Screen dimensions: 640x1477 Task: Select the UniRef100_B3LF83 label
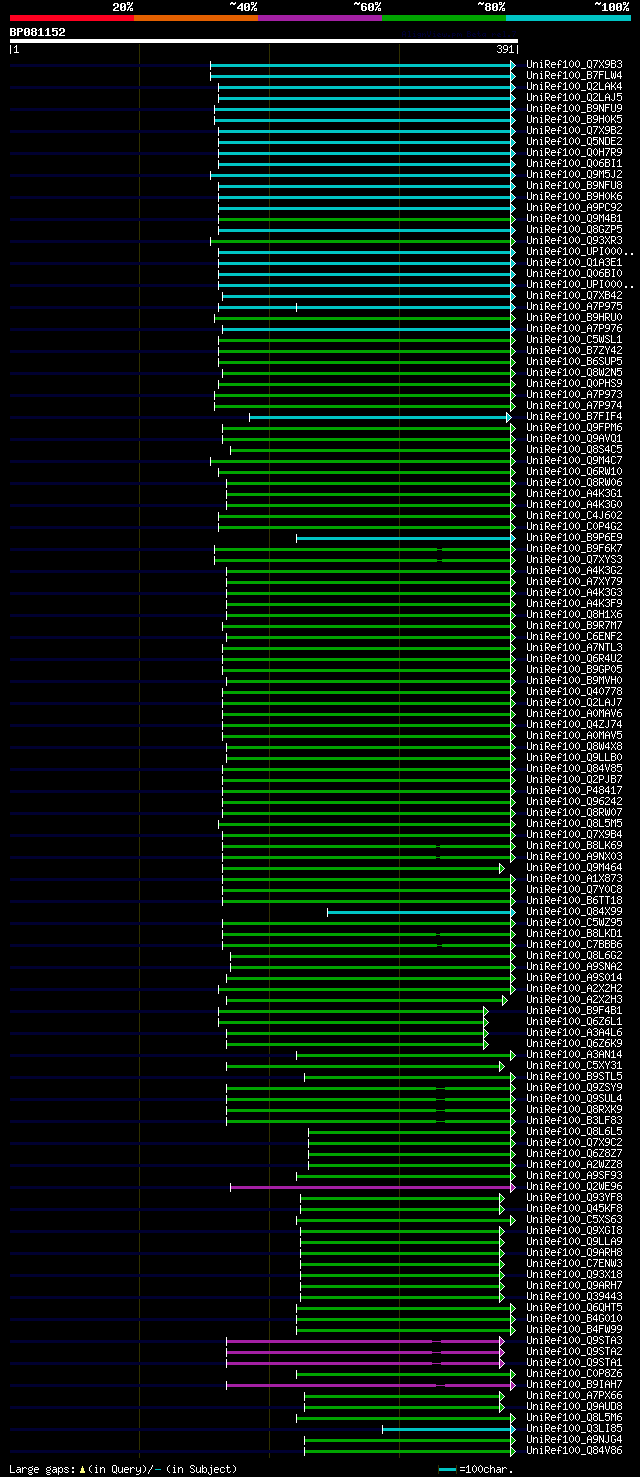pyautogui.click(x=574, y=1120)
